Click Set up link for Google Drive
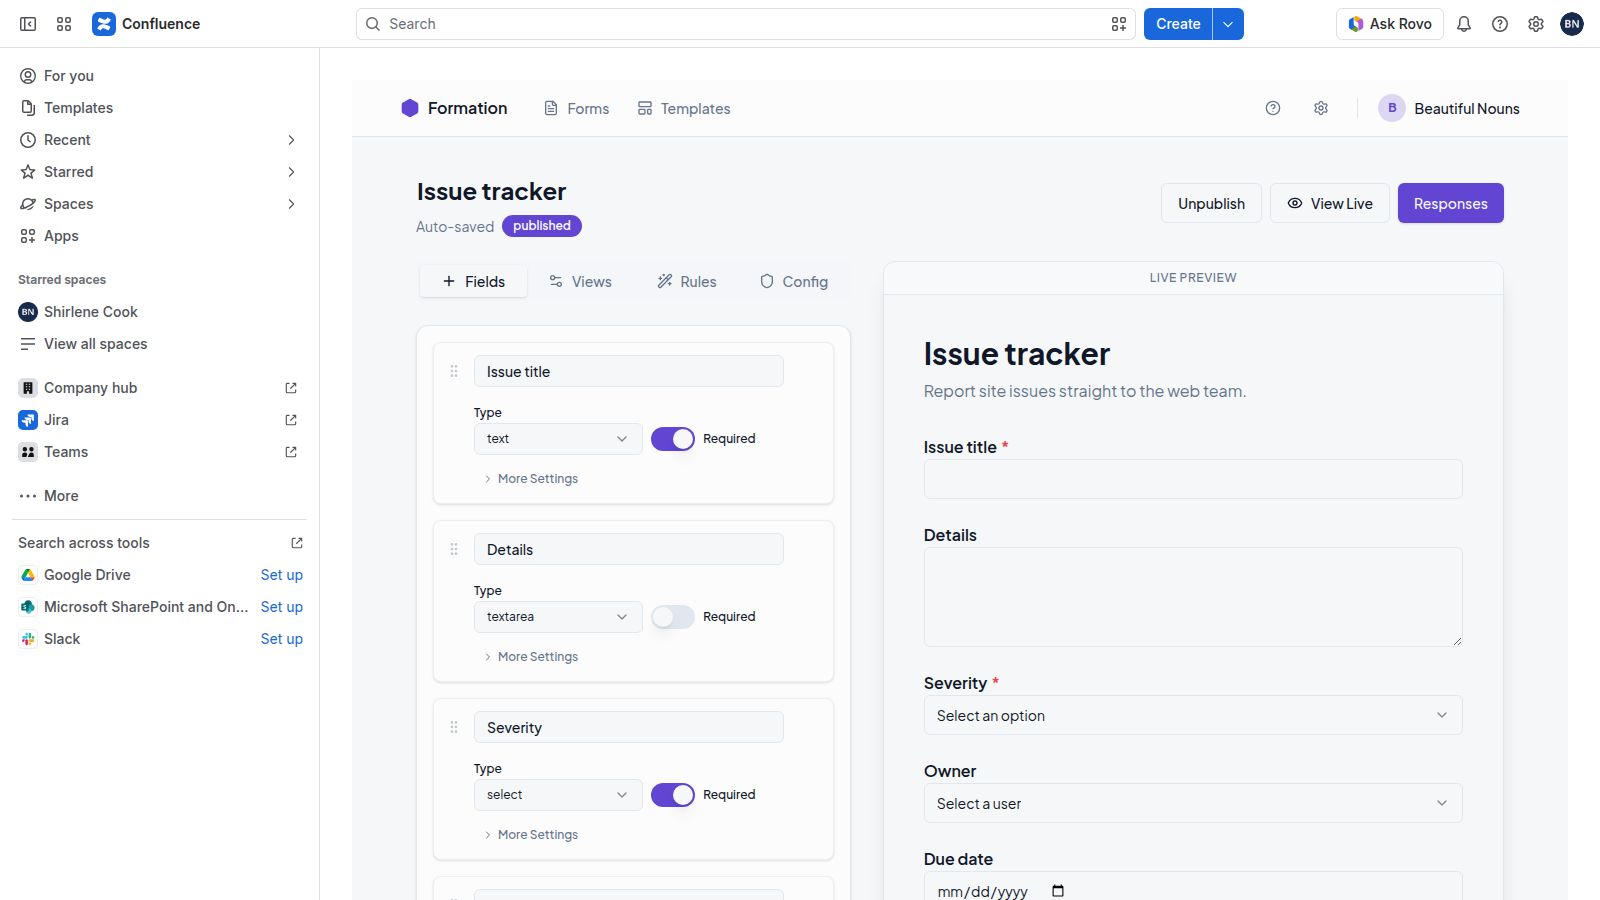 [x=282, y=575]
